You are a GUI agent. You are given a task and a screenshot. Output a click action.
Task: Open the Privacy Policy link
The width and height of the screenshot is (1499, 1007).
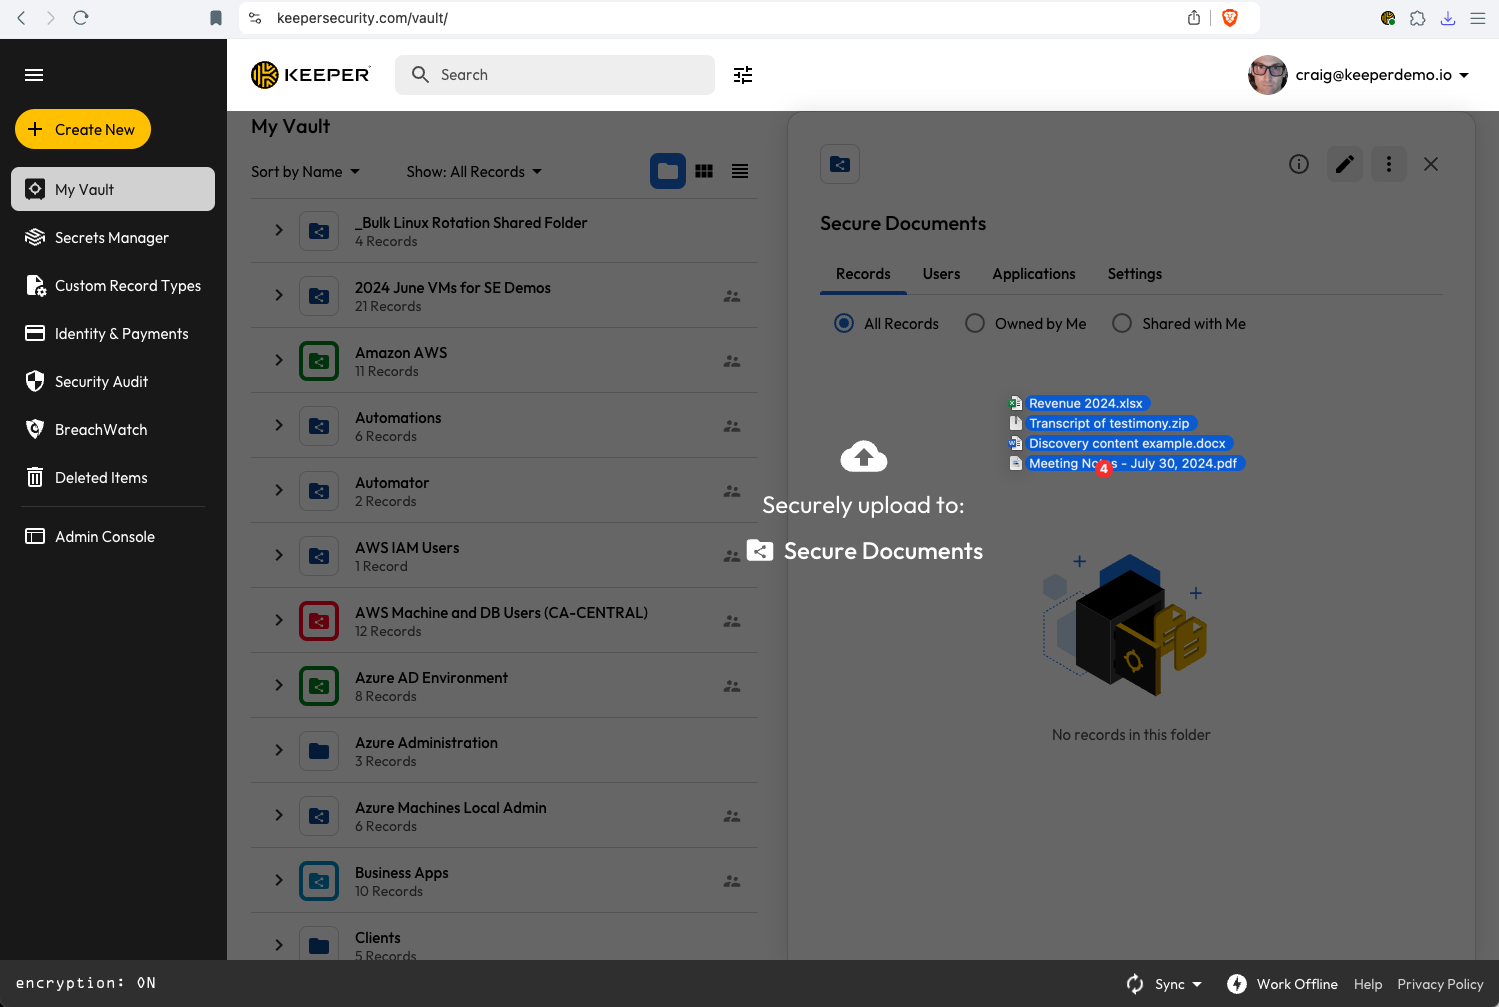click(x=1439, y=984)
